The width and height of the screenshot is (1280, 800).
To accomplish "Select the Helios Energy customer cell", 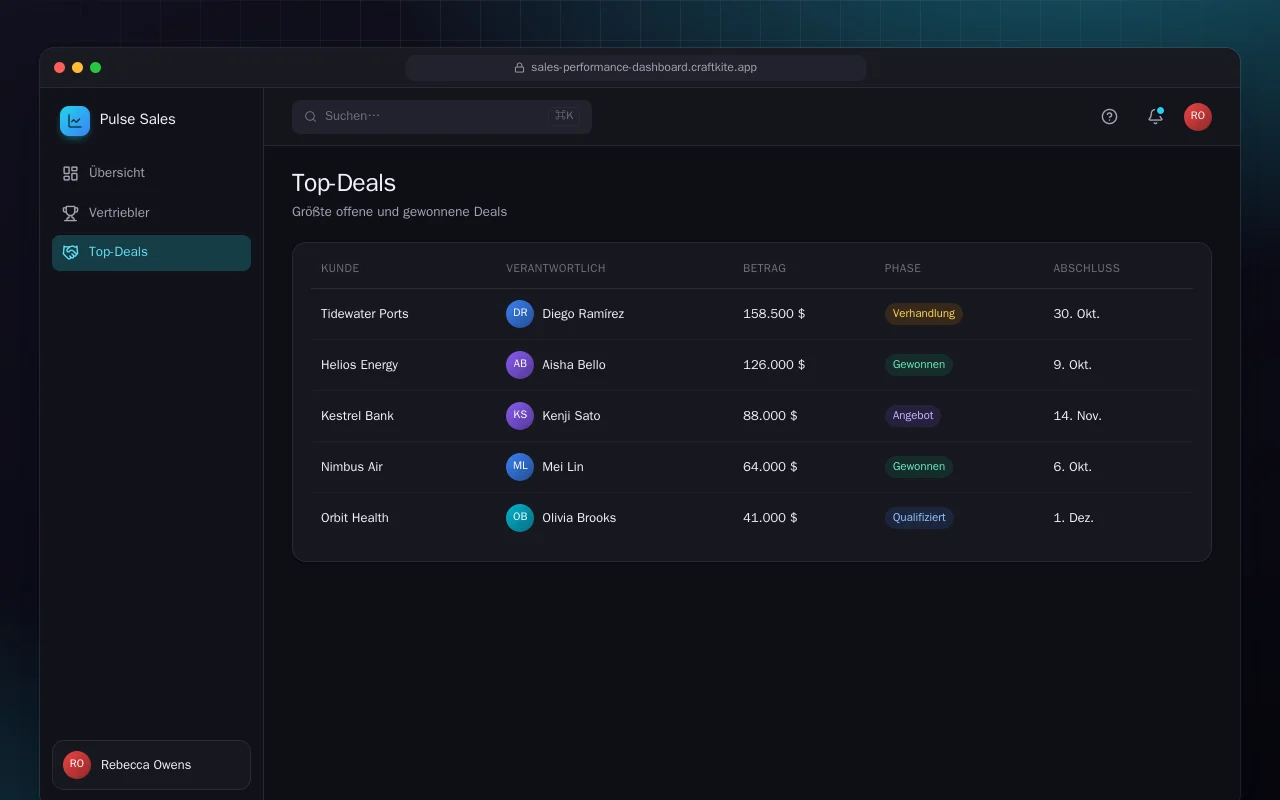I will click(x=359, y=365).
